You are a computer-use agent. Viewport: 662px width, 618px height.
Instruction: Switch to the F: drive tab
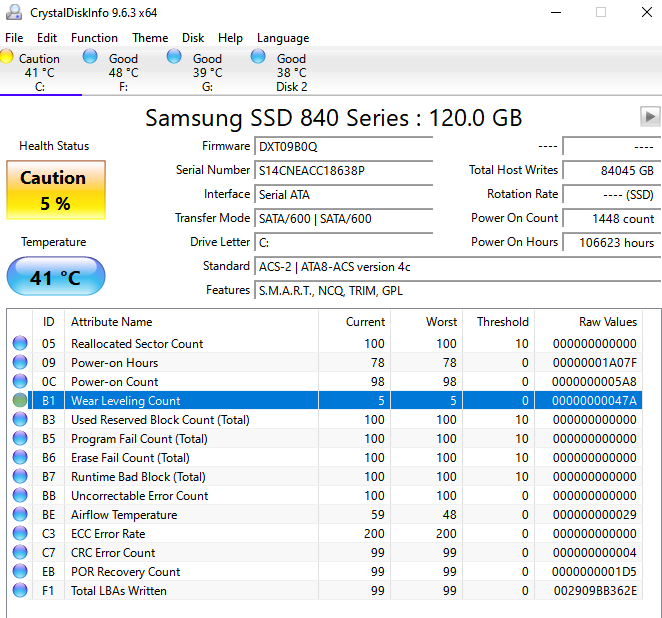pos(123,72)
